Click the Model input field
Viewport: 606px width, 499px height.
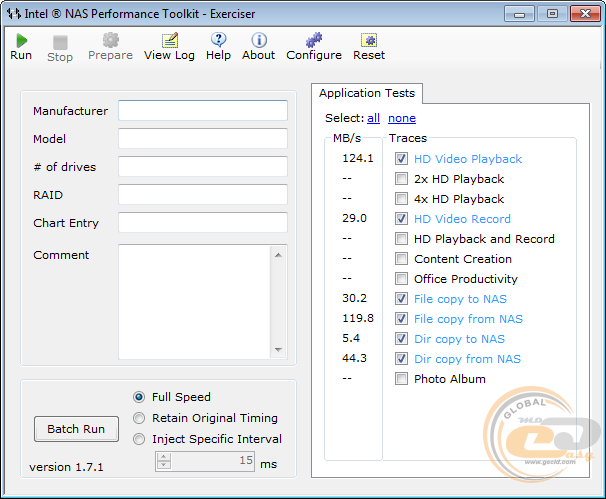coord(203,138)
